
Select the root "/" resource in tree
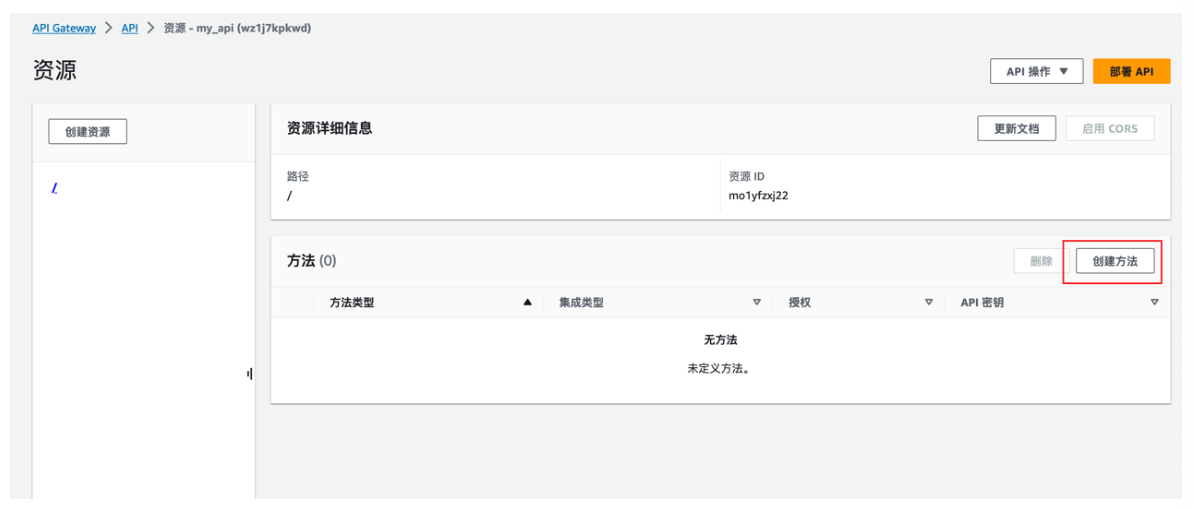[54, 188]
